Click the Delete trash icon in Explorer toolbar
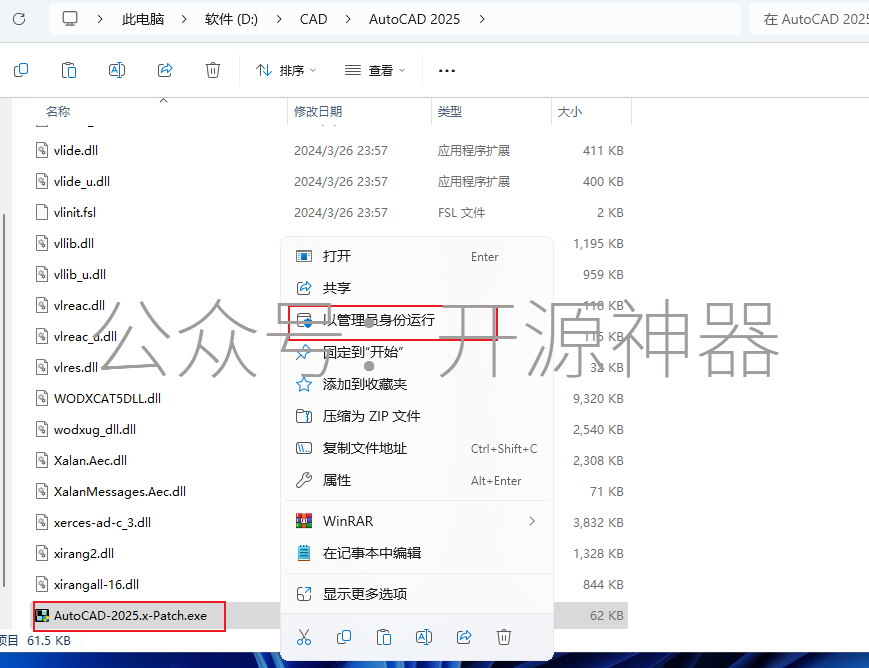Screen dimensions: 869x668 click(213, 70)
